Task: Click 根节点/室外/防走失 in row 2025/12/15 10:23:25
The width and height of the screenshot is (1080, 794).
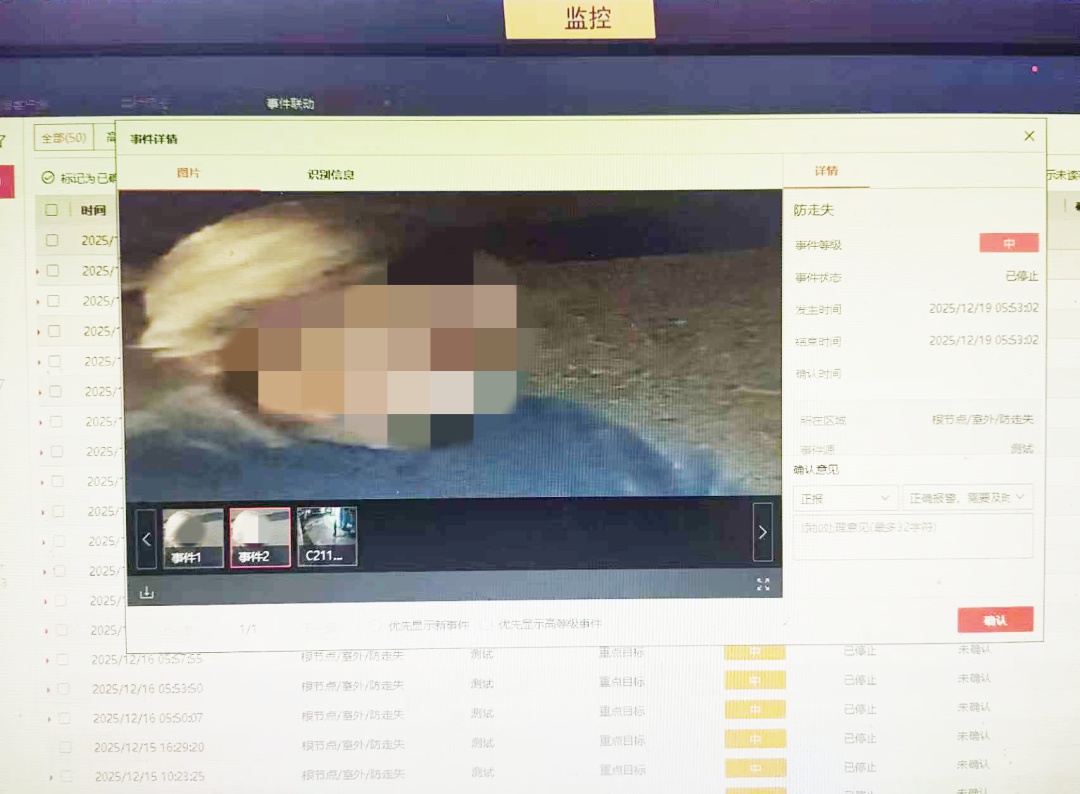Action: (x=353, y=774)
